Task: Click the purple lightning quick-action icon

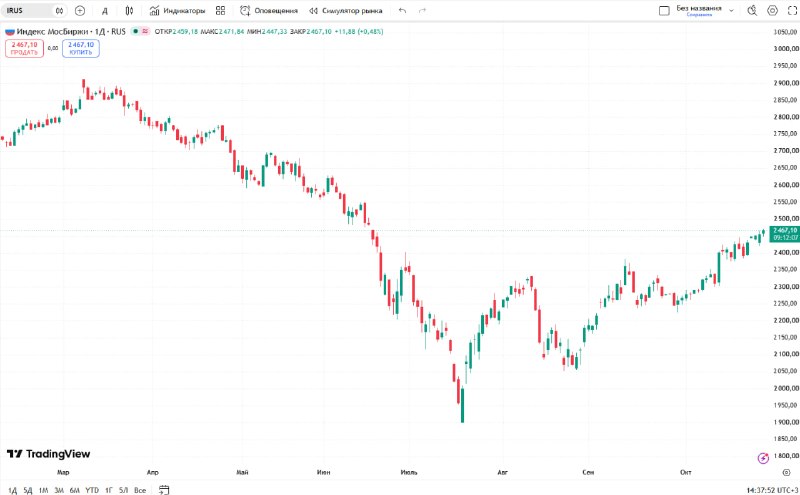Action: tap(763, 458)
